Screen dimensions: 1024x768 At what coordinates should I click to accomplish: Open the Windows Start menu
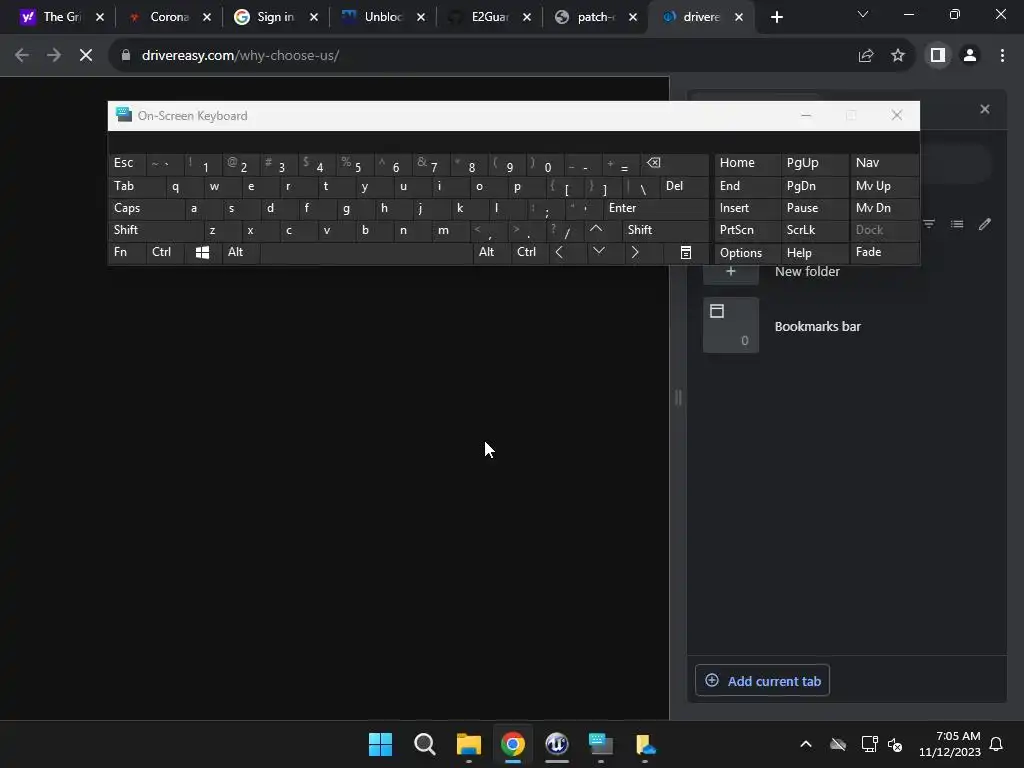pos(380,744)
